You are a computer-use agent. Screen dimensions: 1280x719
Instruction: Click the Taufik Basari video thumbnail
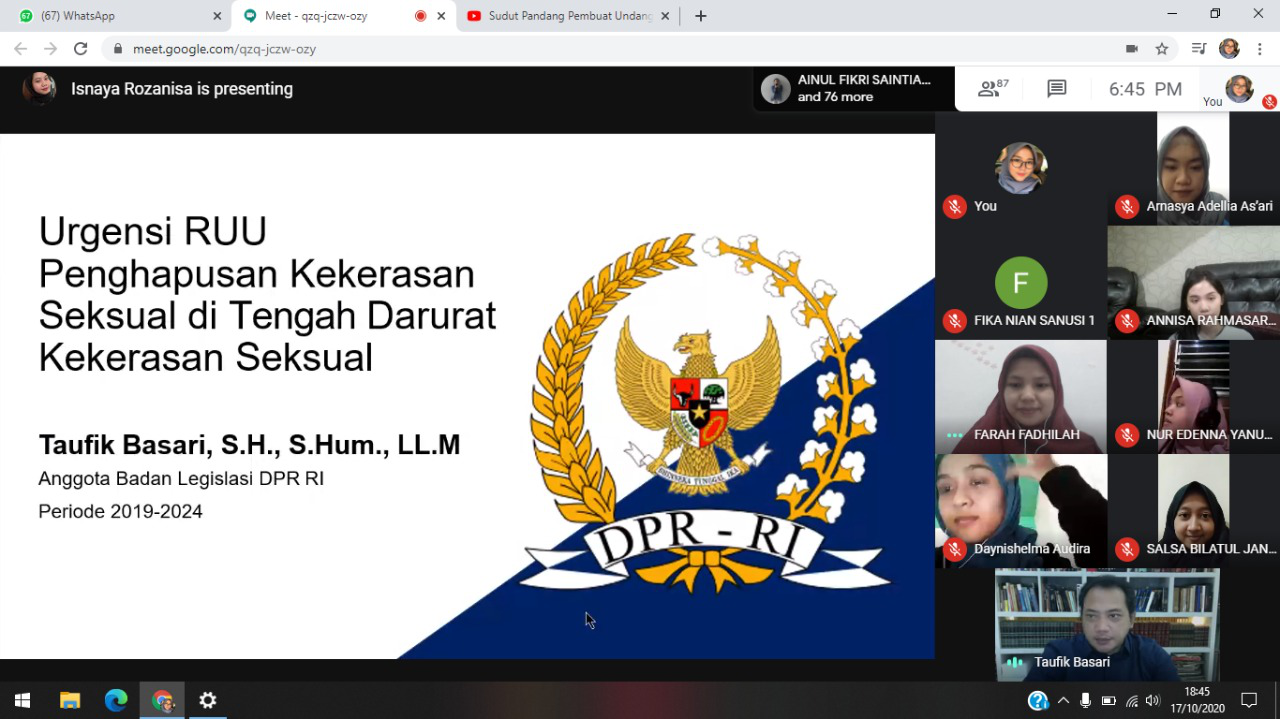1107,625
